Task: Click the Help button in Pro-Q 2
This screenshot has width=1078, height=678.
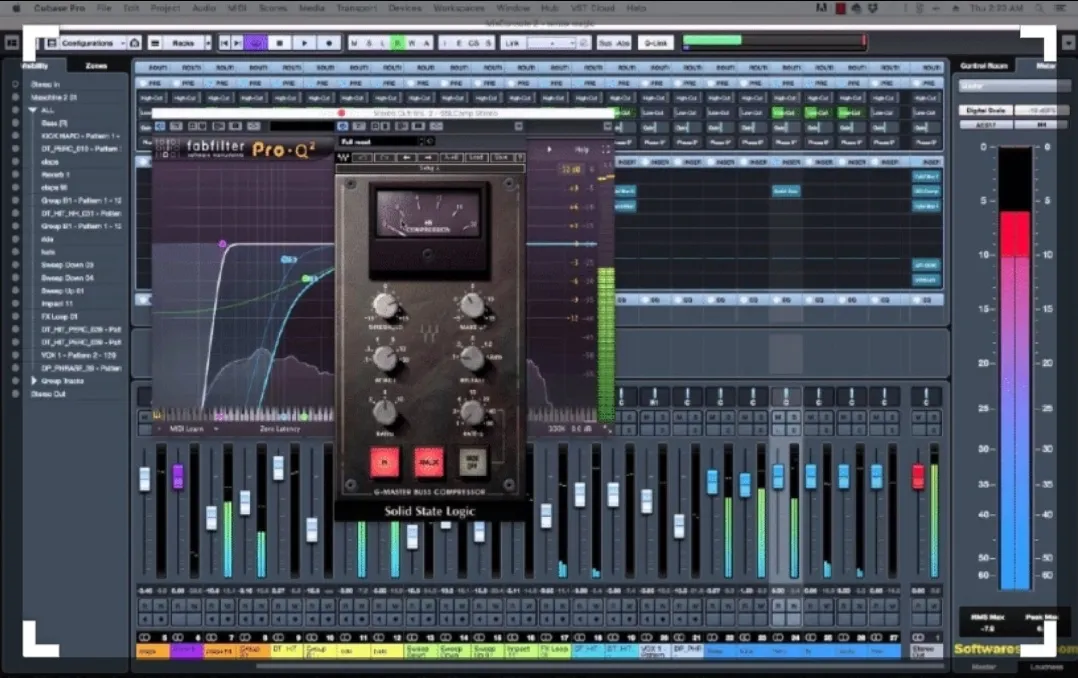Action: [x=582, y=149]
